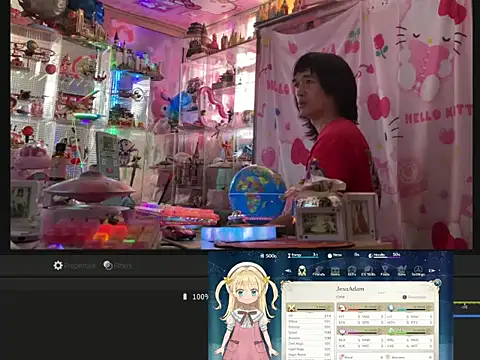
Task: Click the pink heart attribute group icon
Action: (343, 331)
